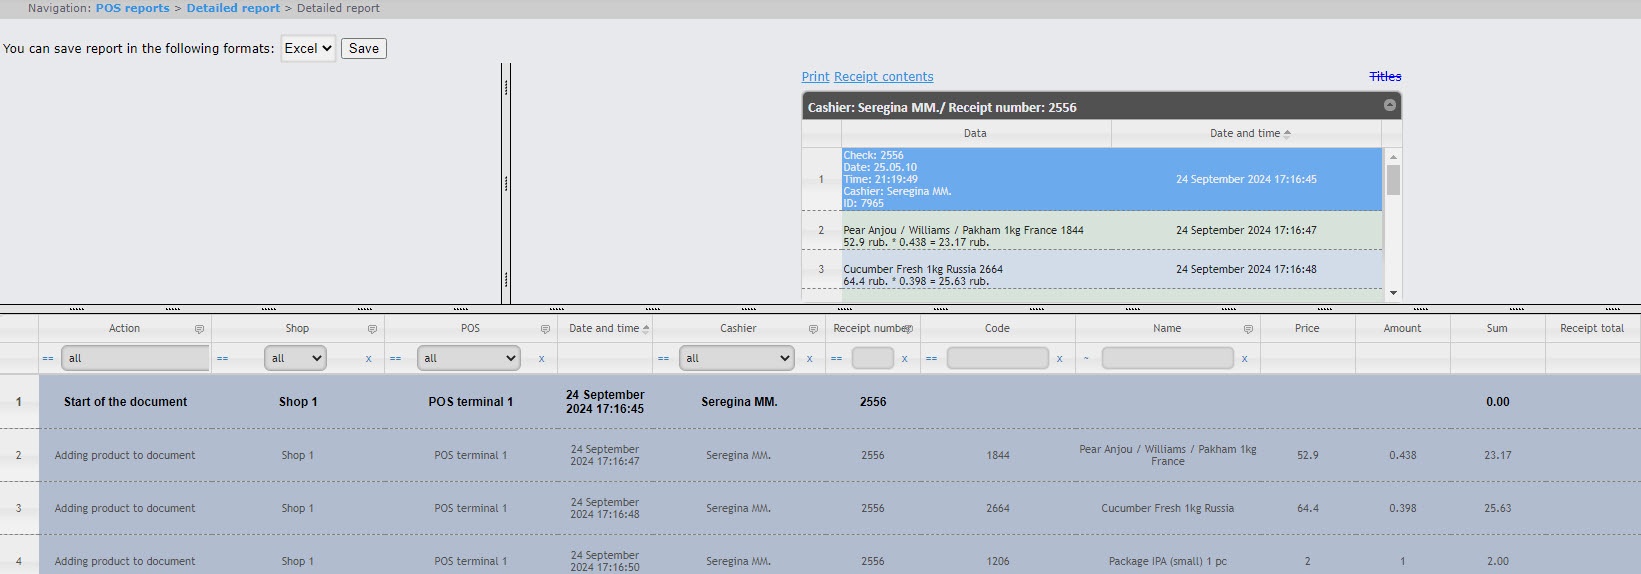Open the Shop filter dropdown
This screenshot has height=574, width=1641.
(x=295, y=358)
